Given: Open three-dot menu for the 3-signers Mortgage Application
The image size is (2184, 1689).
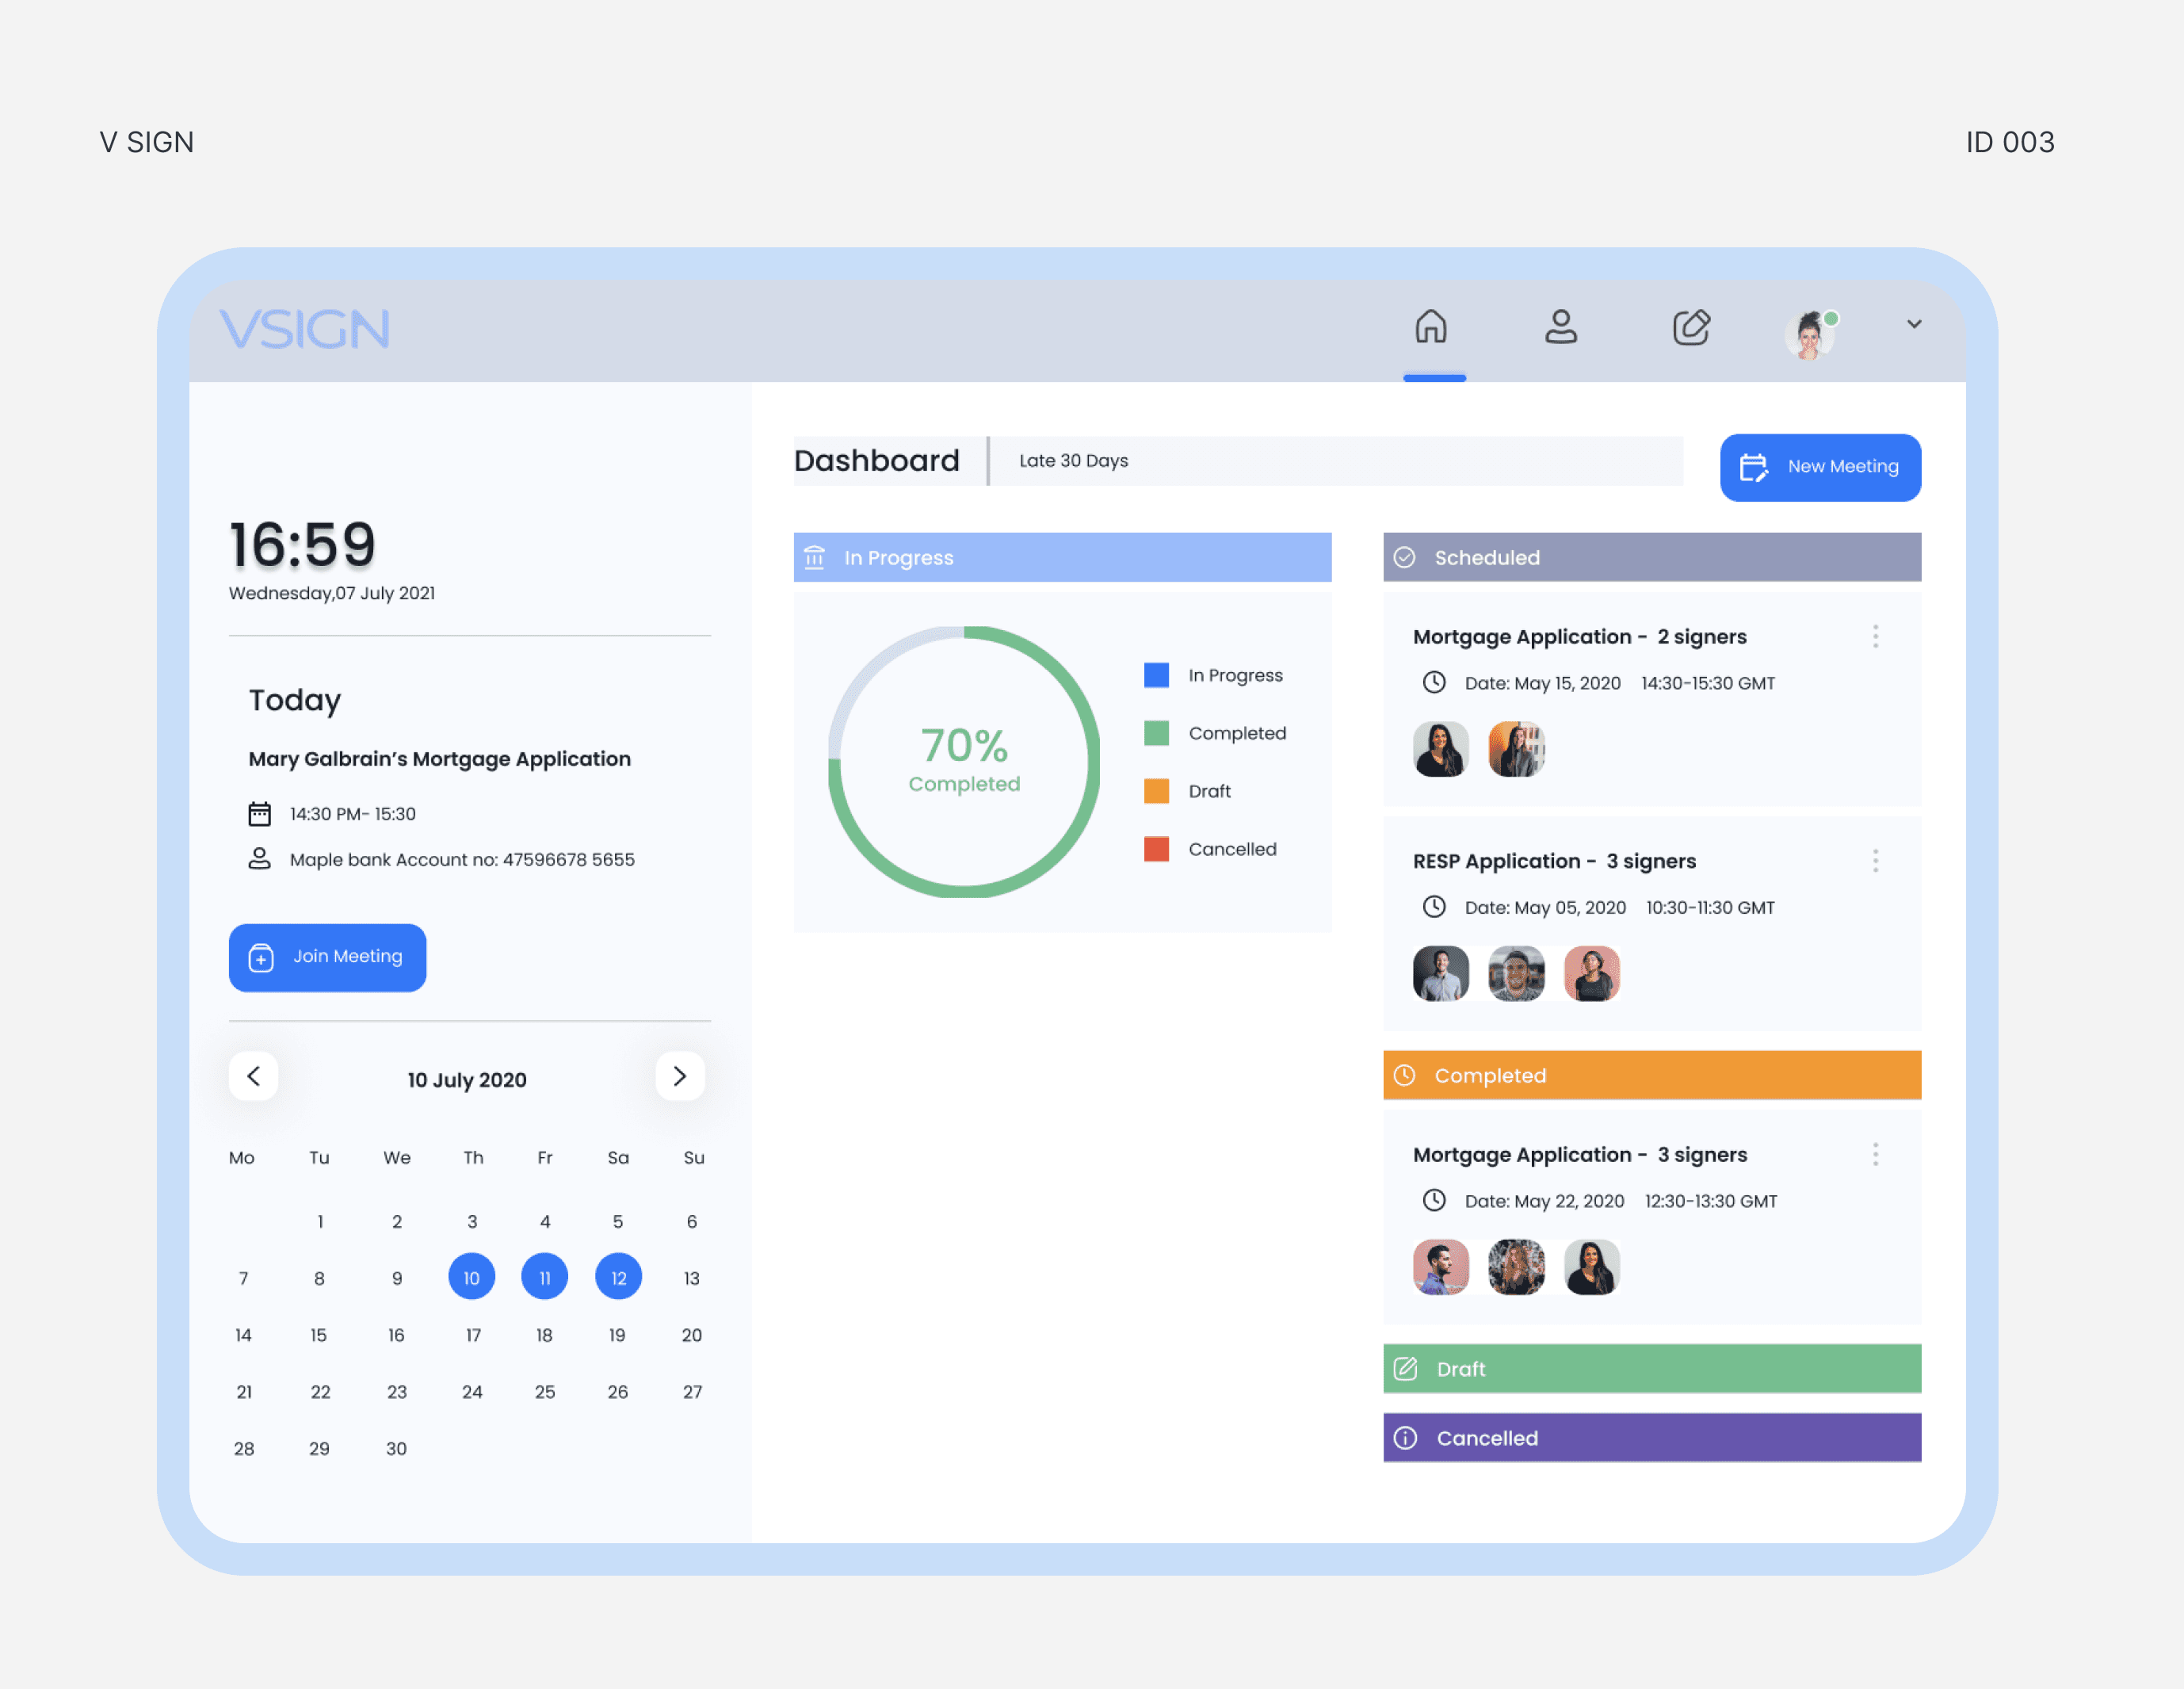Looking at the screenshot, I should [1875, 1155].
